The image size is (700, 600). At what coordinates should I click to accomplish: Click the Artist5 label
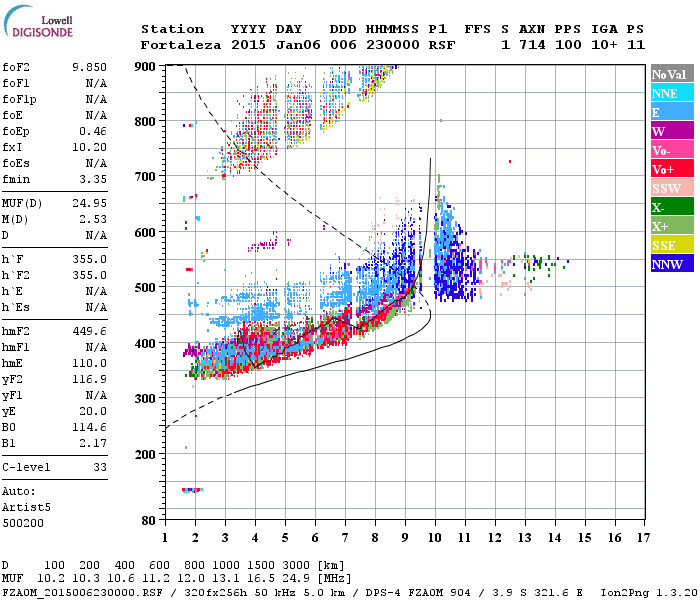tap(26, 508)
